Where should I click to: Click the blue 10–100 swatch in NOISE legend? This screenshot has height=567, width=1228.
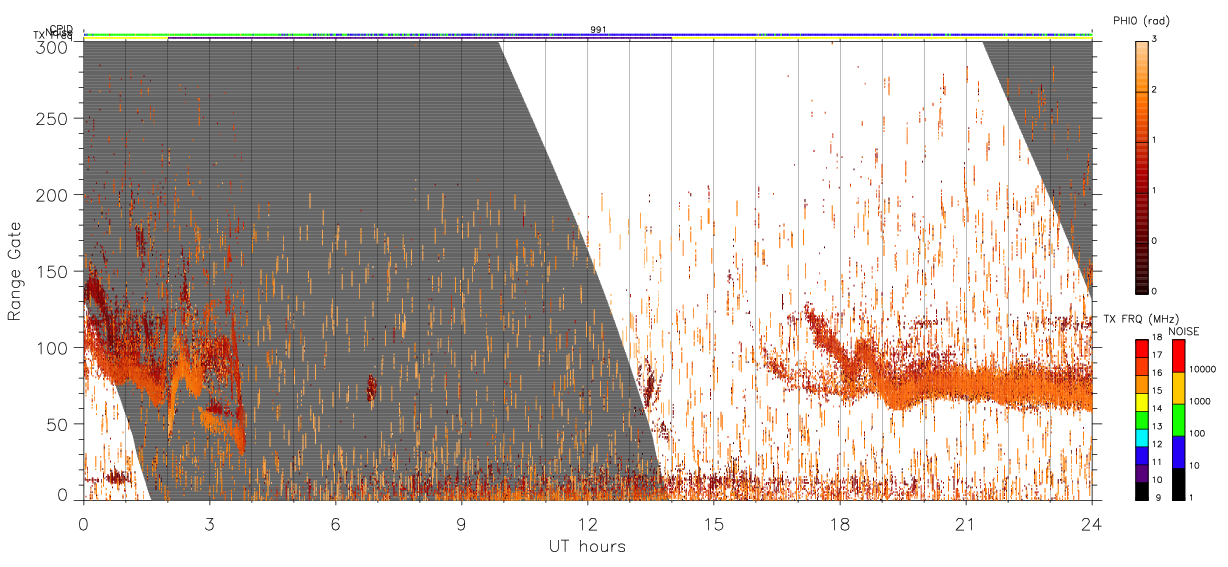pyautogui.click(x=1179, y=452)
